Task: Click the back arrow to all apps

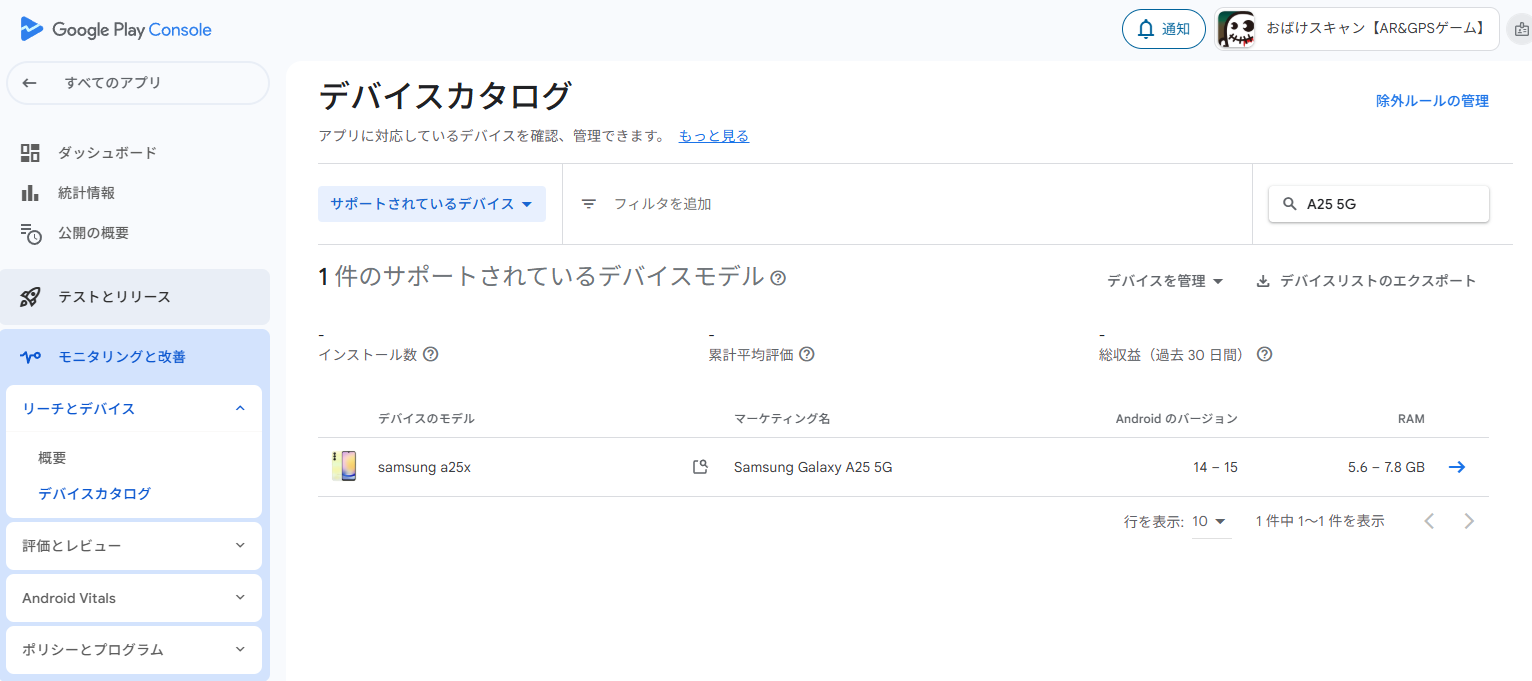Action: (30, 83)
